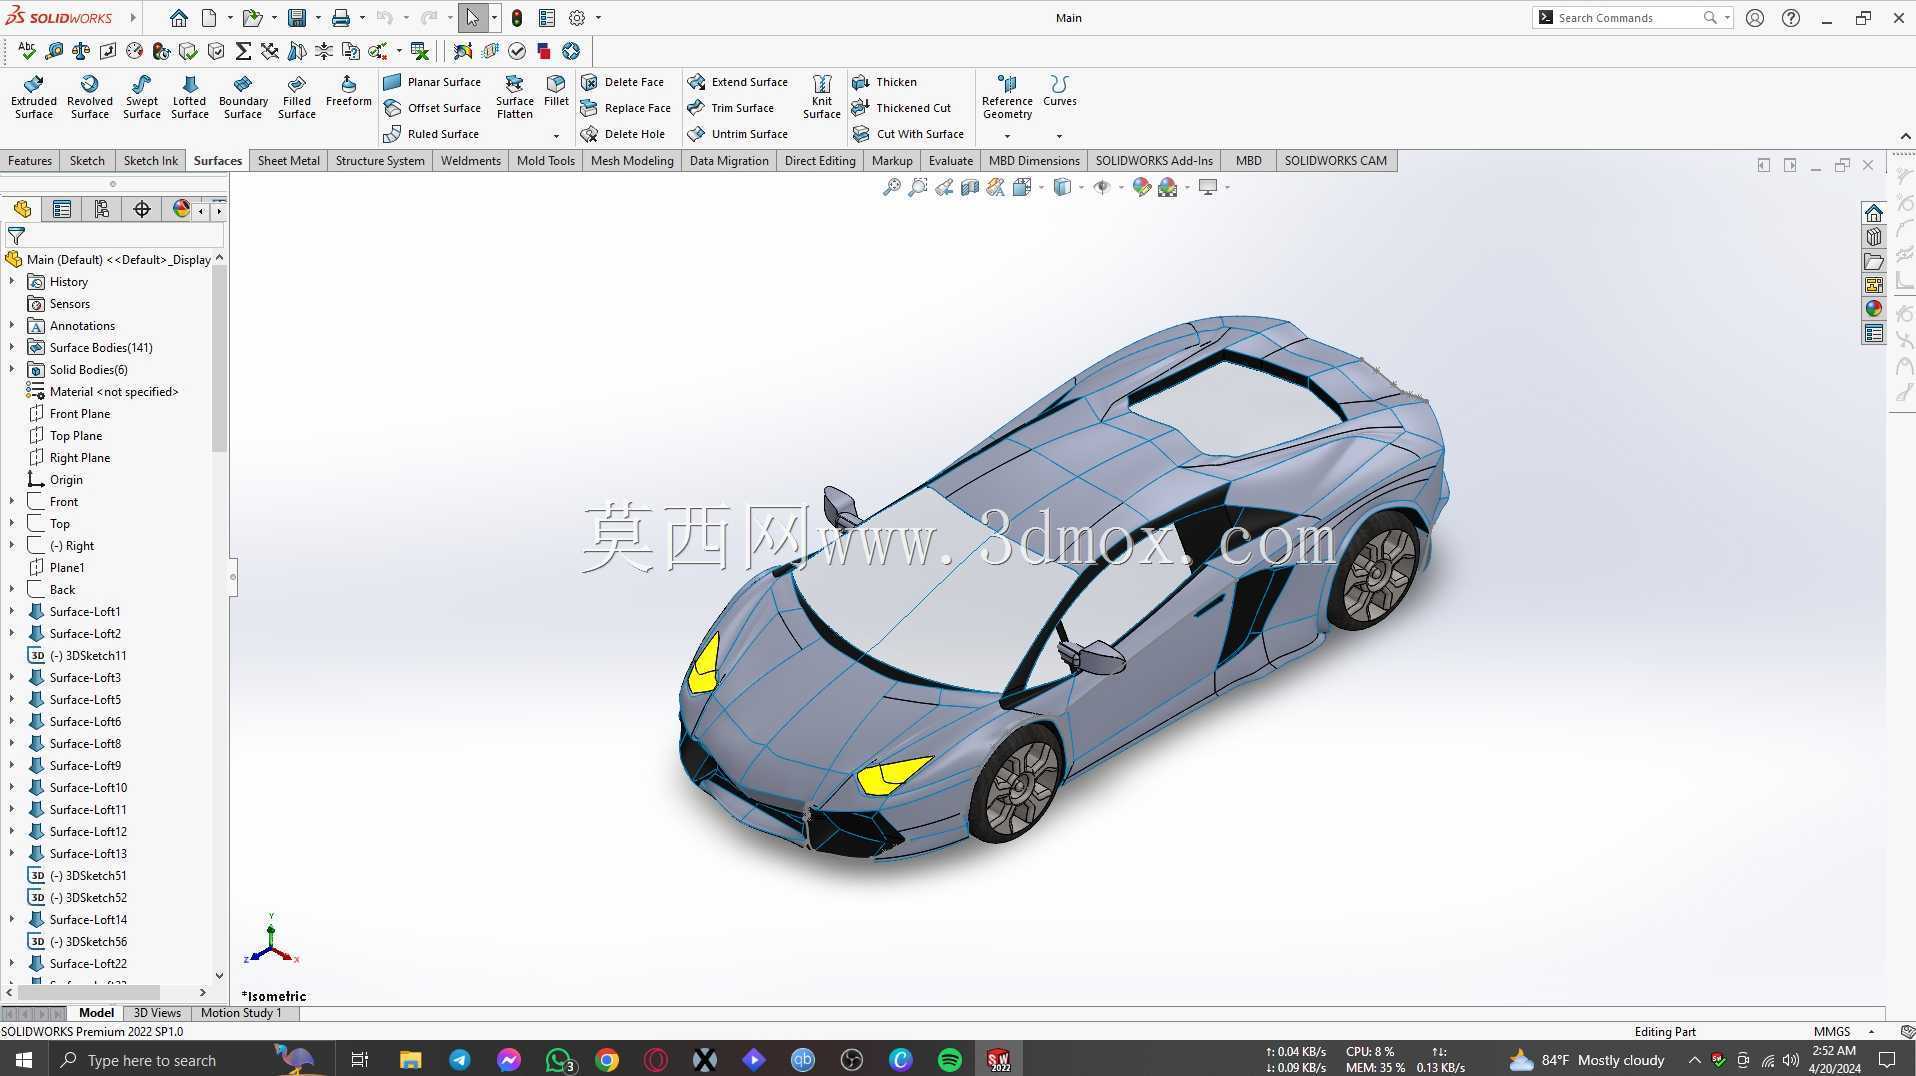Open the DimXpertManager tab

142,209
